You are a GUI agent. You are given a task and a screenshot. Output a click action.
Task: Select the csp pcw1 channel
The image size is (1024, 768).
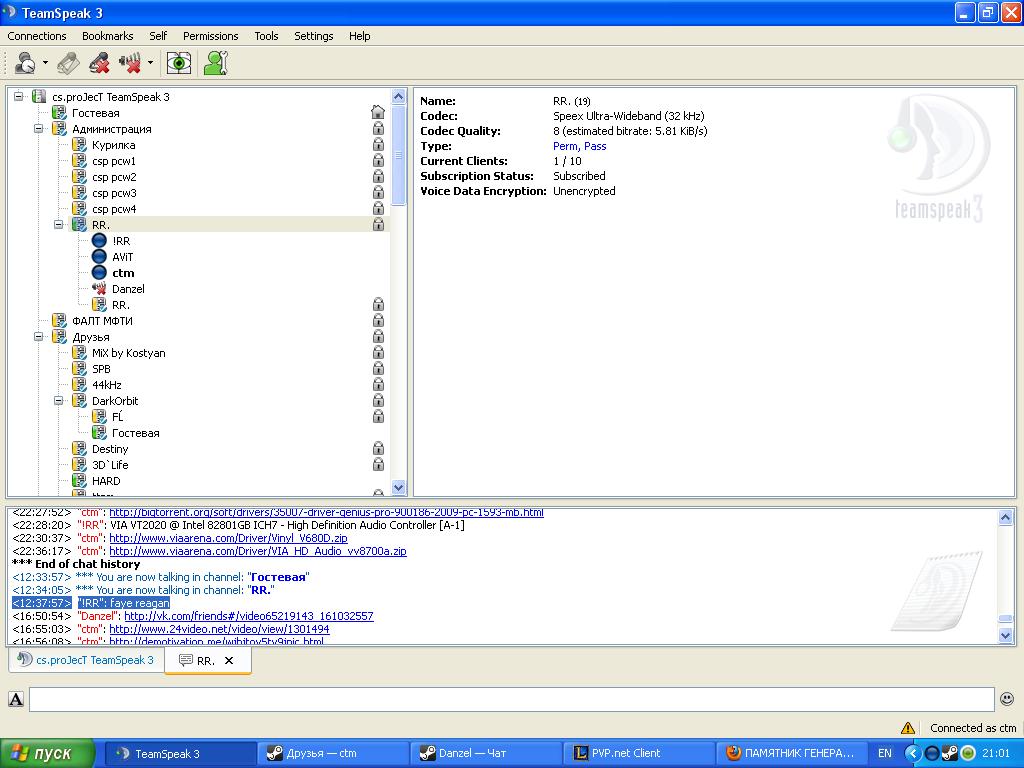coord(114,161)
